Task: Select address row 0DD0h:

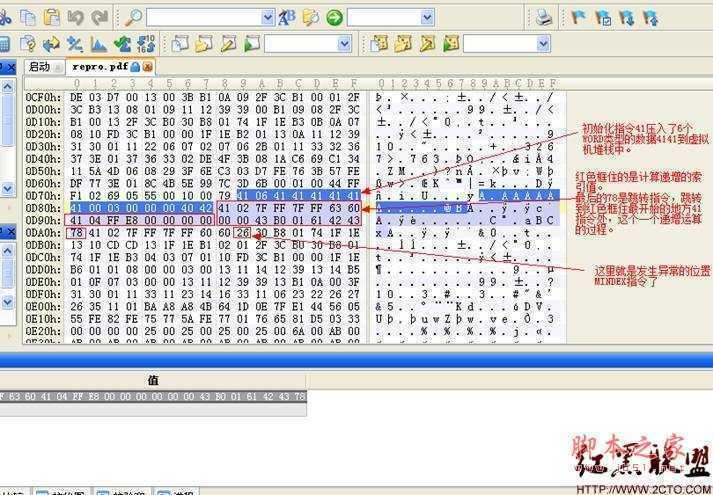Action: [x=43, y=270]
